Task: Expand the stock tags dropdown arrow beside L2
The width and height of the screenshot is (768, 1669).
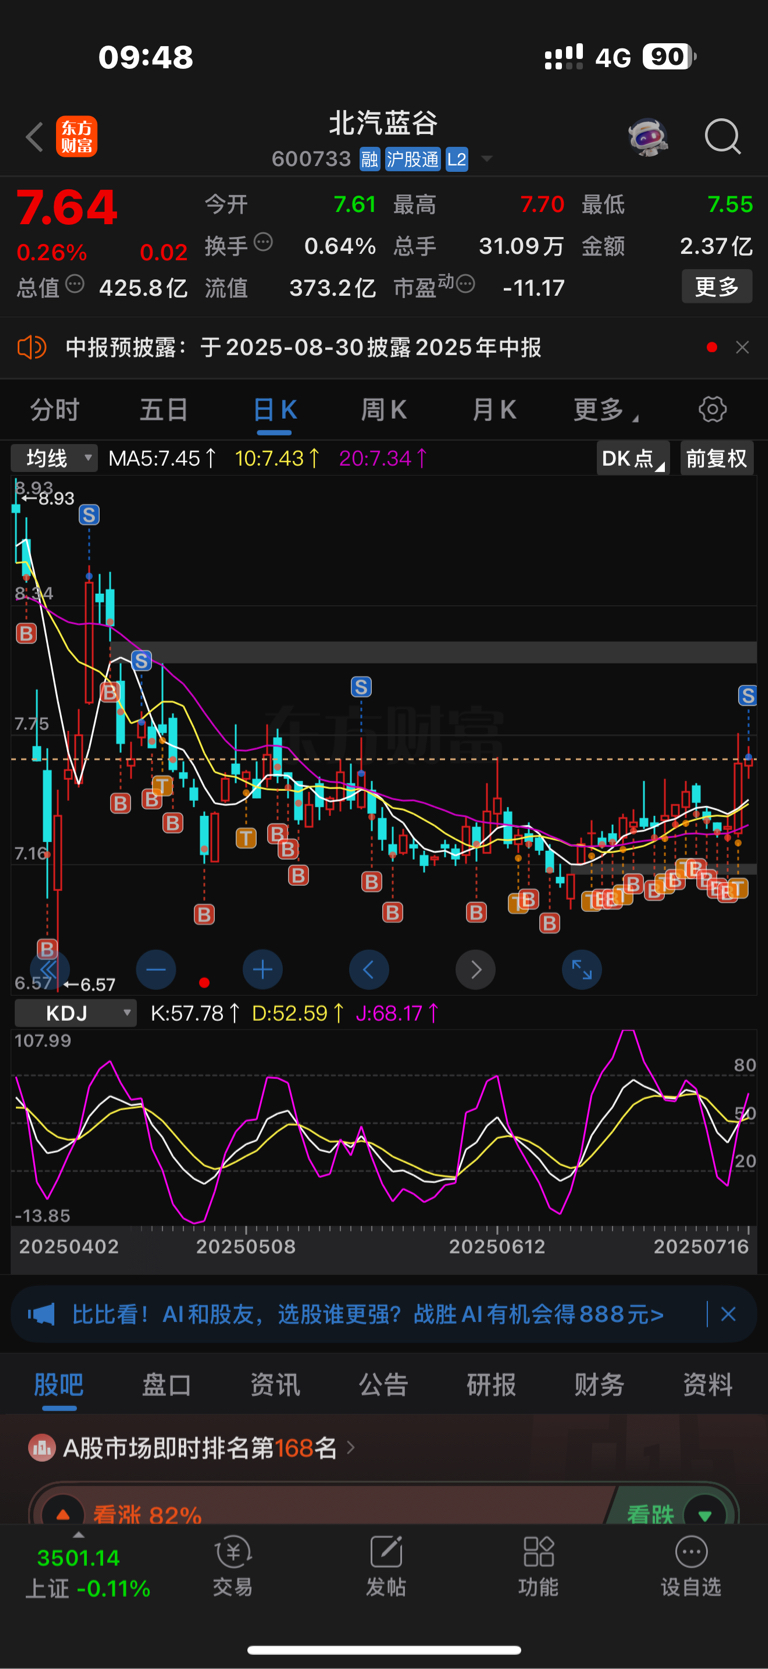Action: (487, 159)
